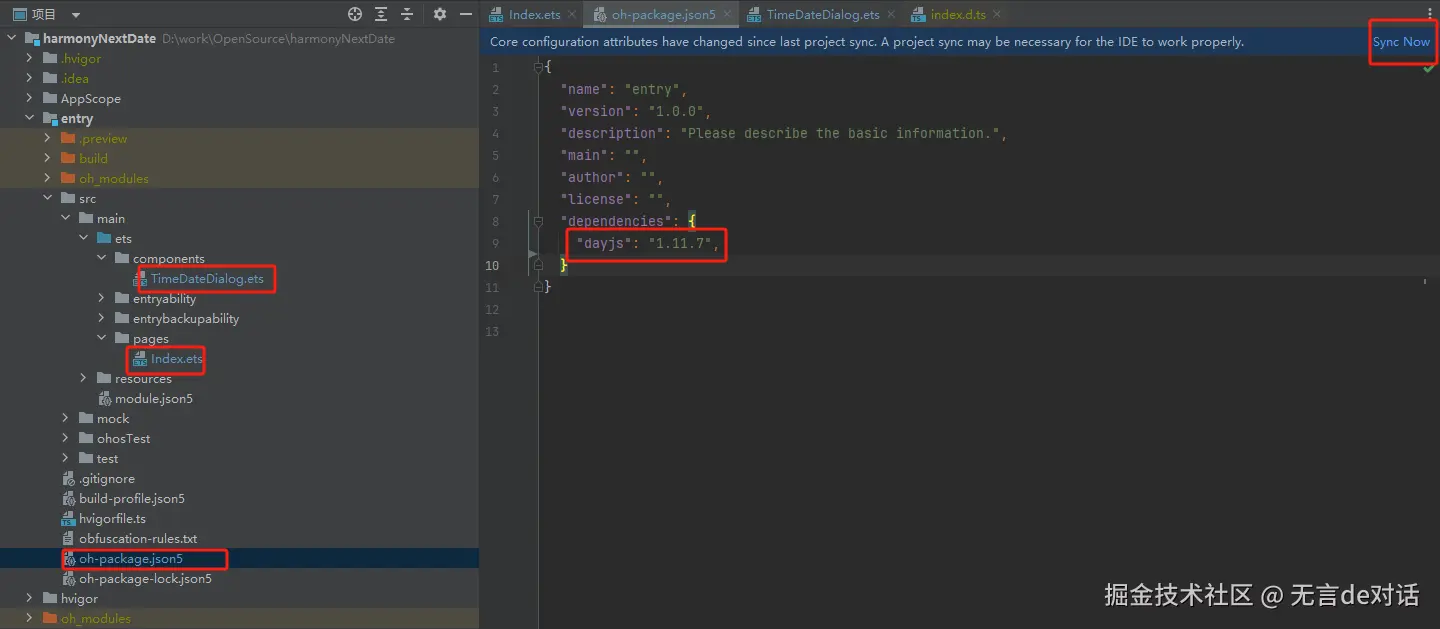Click line number 10 in the gutter

click(x=492, y=265)
